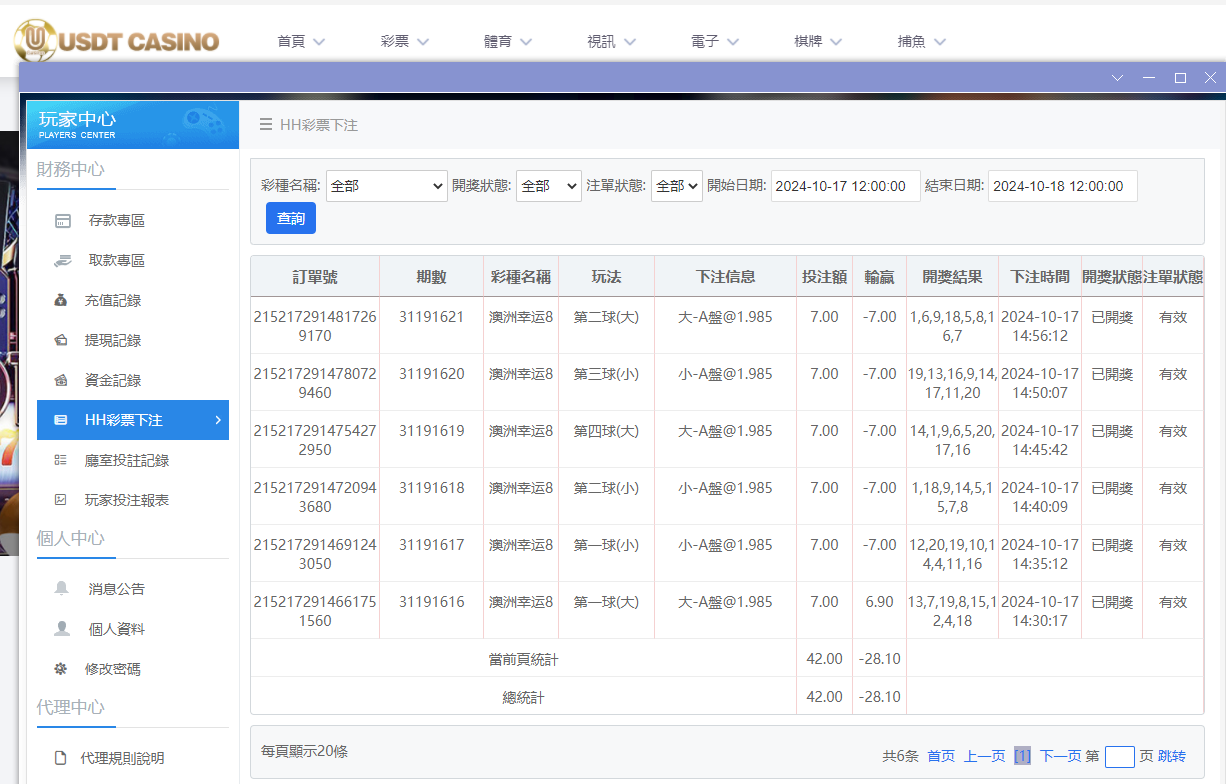Open 廳室投註記錄 via its icon
Viewport: 1226px width, 784px height.
point(62,459)
